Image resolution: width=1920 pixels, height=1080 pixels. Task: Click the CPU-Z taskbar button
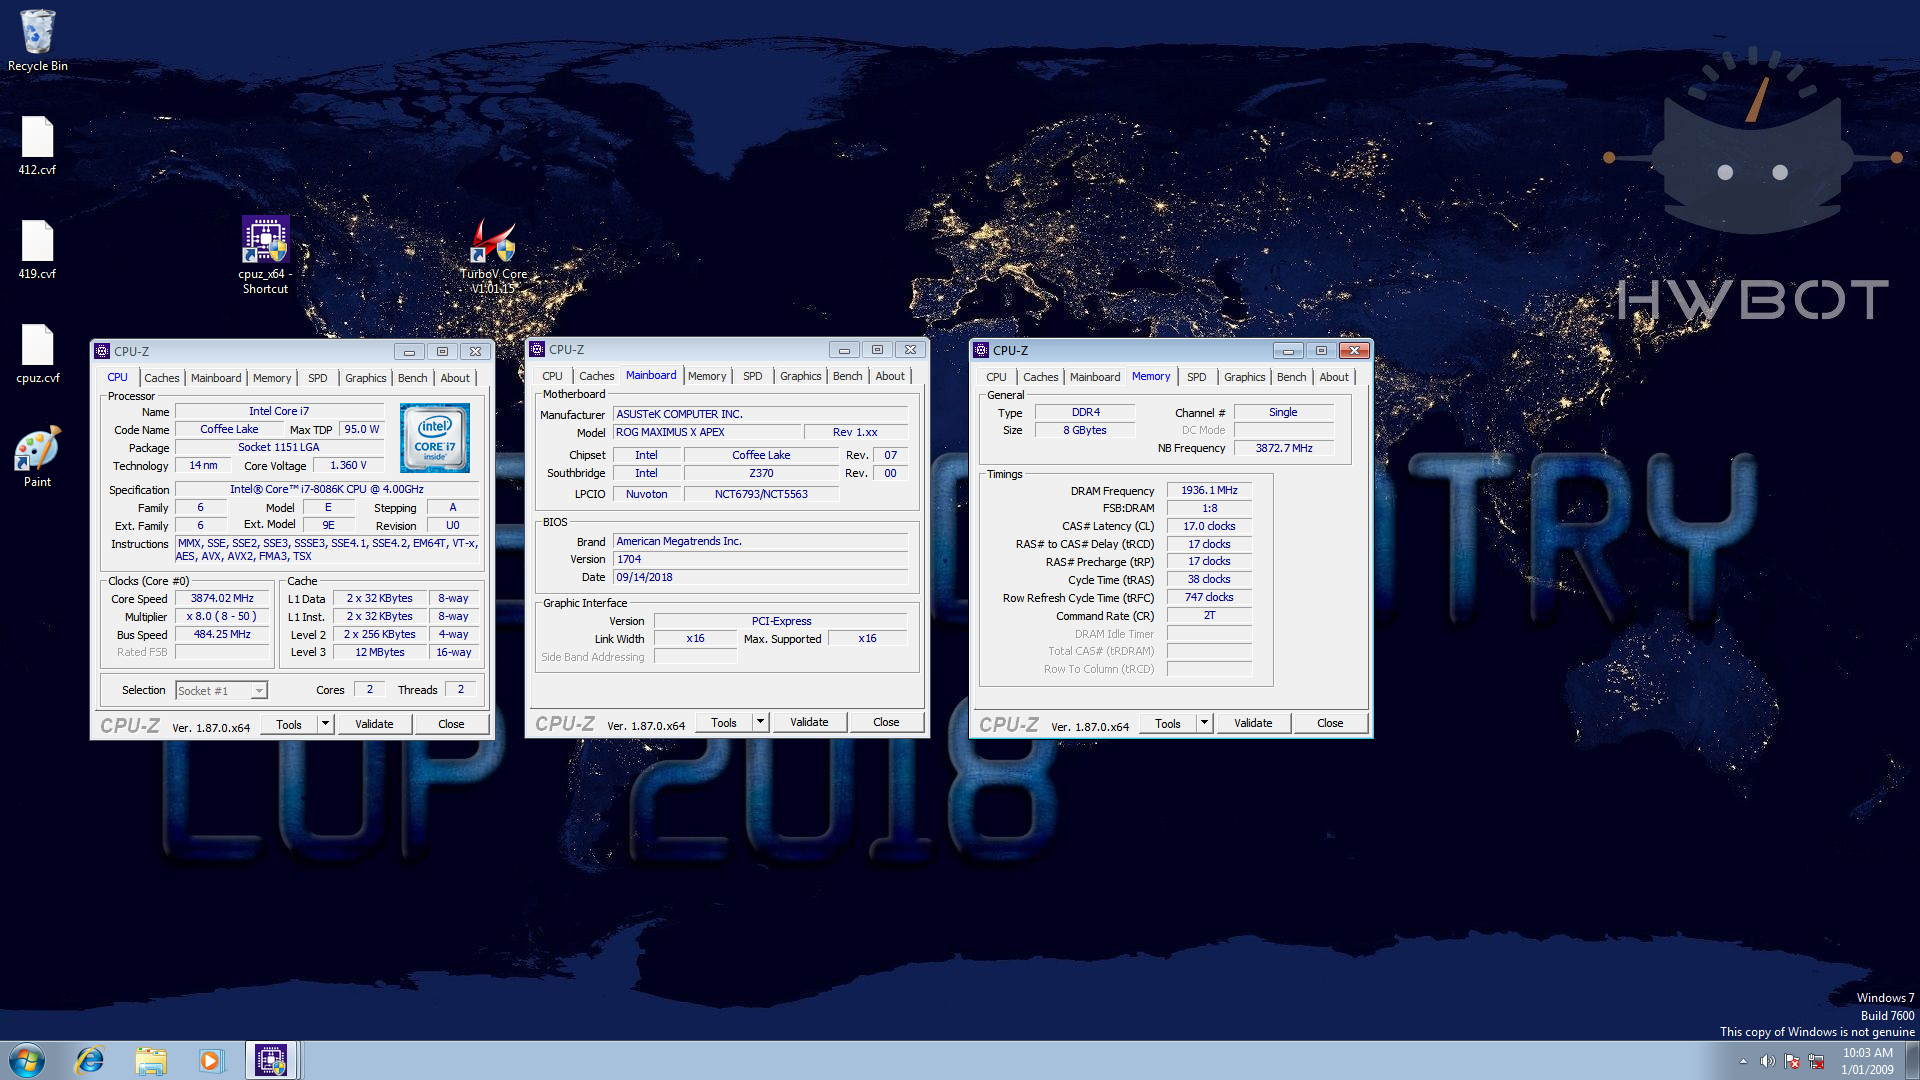pos(271,1060)
